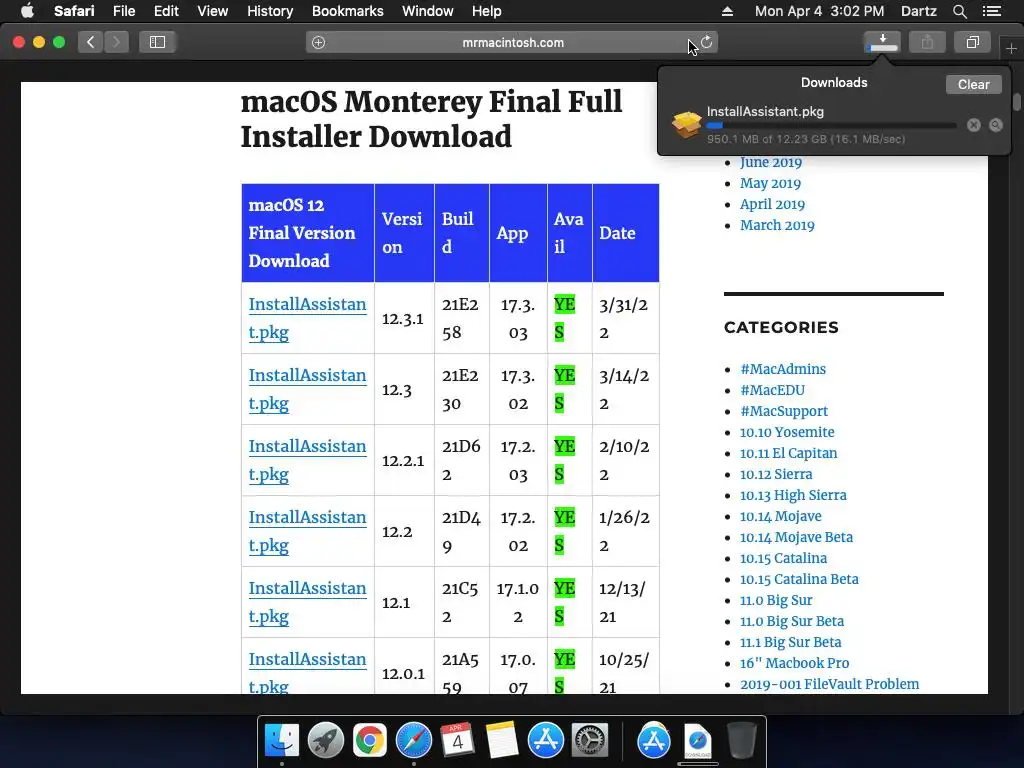This screenshot has height=768, width=1024.
Task: Open Calendar from the Dock
Action: click(457, 741)
